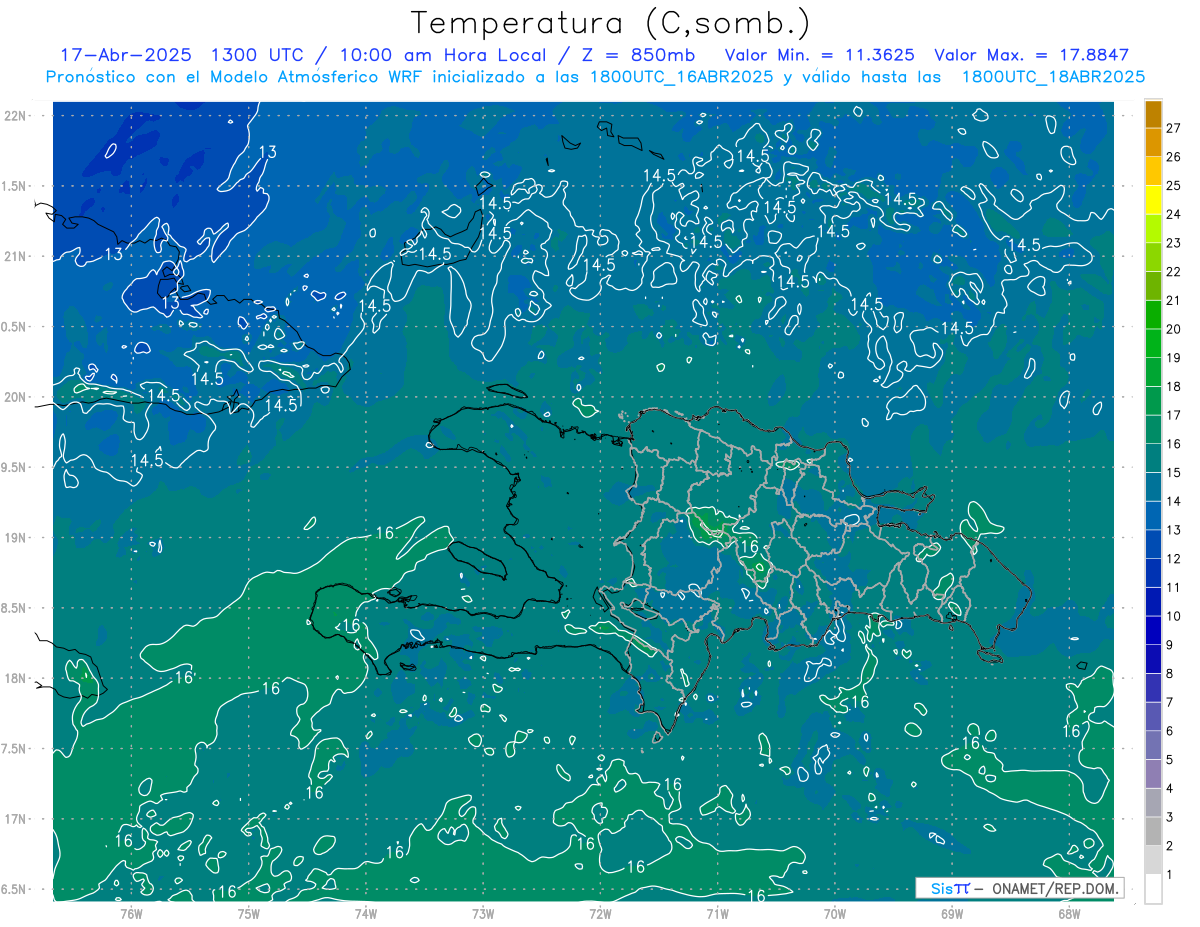Click the "20N" latitude axis label

(16, 397)
